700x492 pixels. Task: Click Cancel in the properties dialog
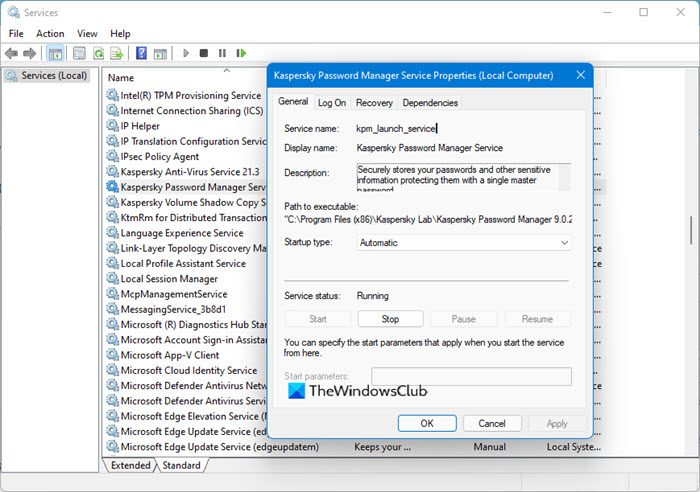tap(492, 423)
